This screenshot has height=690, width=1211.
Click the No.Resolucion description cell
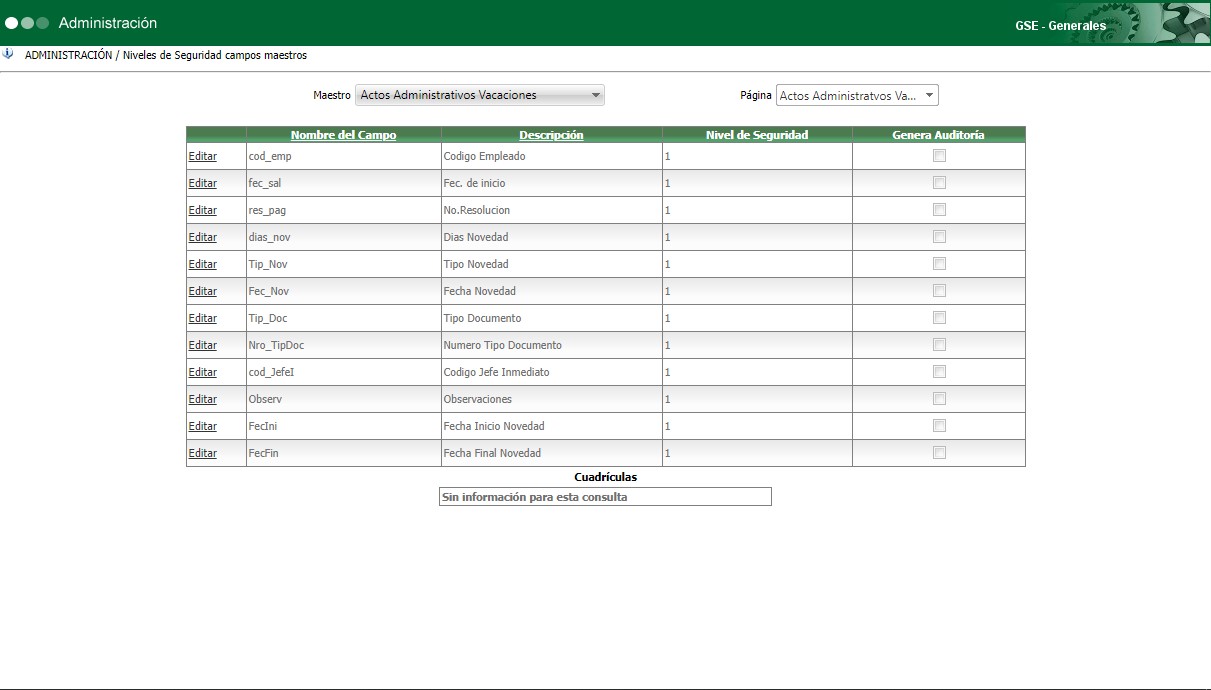tap(551, 210)
